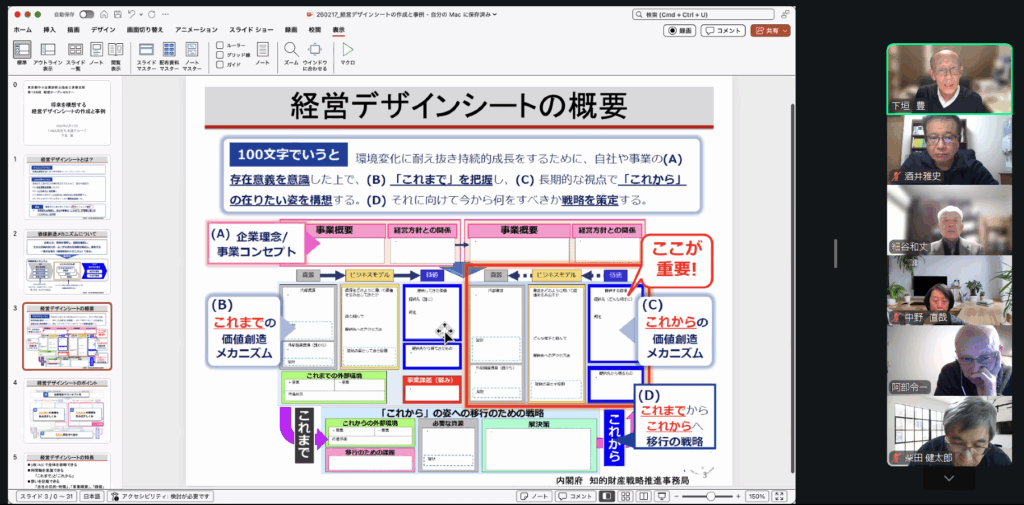The width and height of the screenshot is (1024, 505).
Task: Open Slide Sorter view (スライド一覧)
Action: [x=75, y=52]
